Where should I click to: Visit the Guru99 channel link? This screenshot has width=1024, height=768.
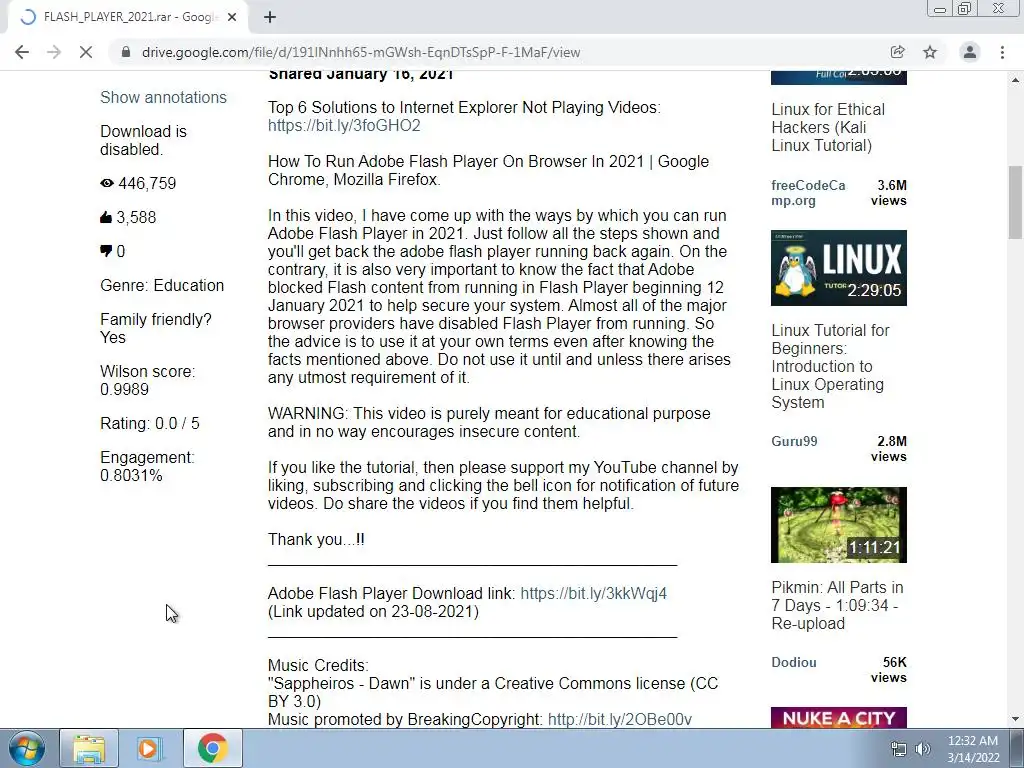point(794,441)
